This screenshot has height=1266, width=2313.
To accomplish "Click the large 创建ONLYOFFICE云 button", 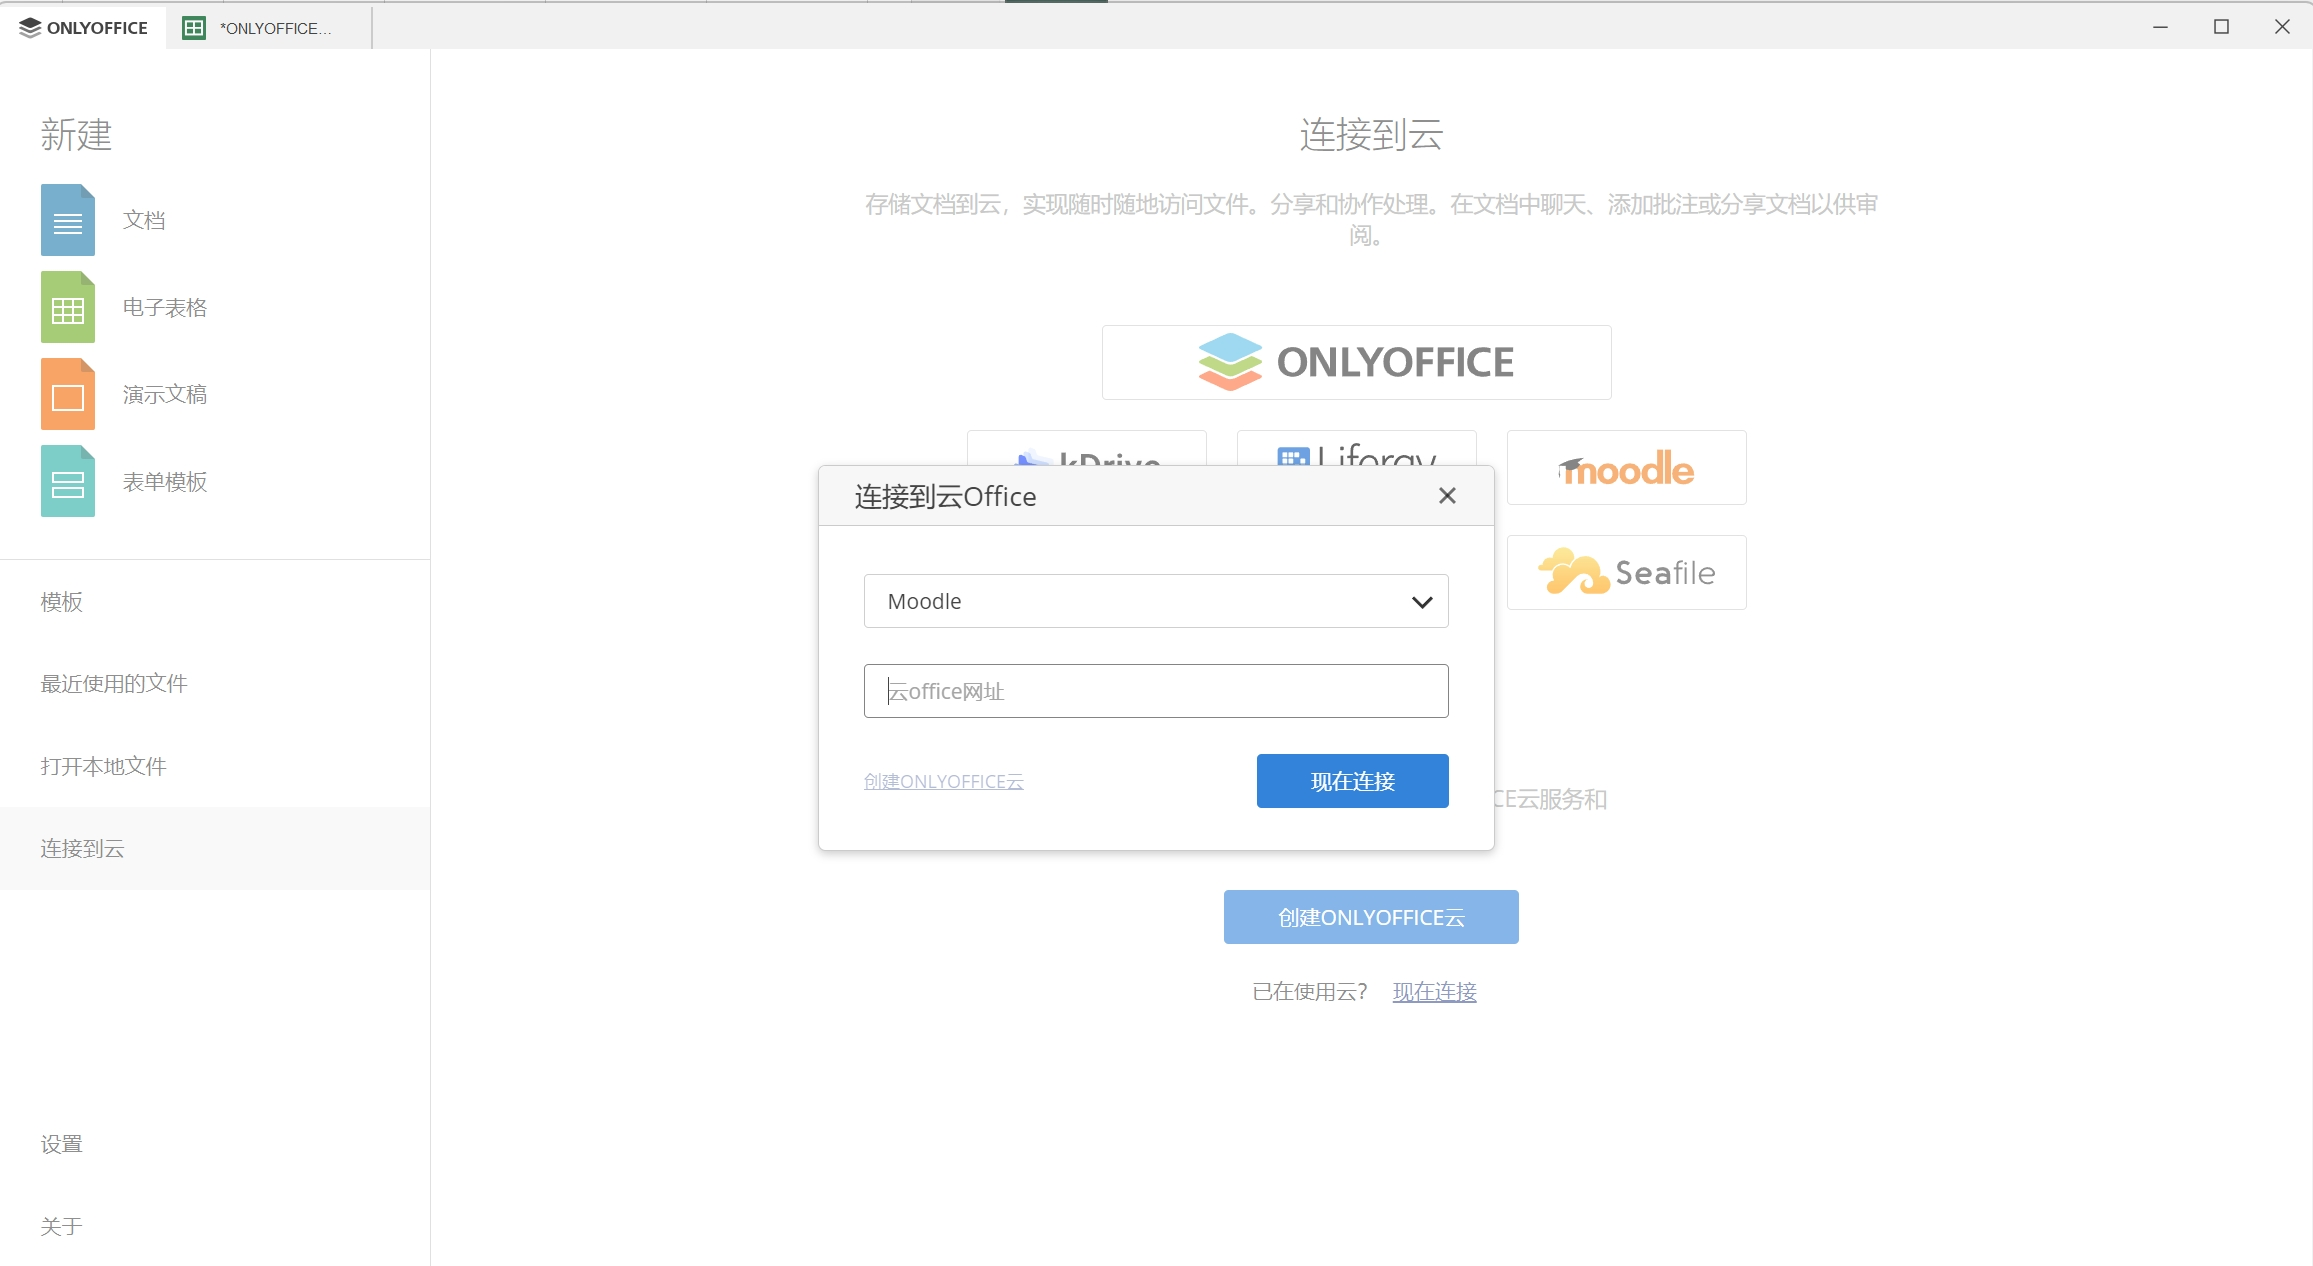I will [1371, 917].
